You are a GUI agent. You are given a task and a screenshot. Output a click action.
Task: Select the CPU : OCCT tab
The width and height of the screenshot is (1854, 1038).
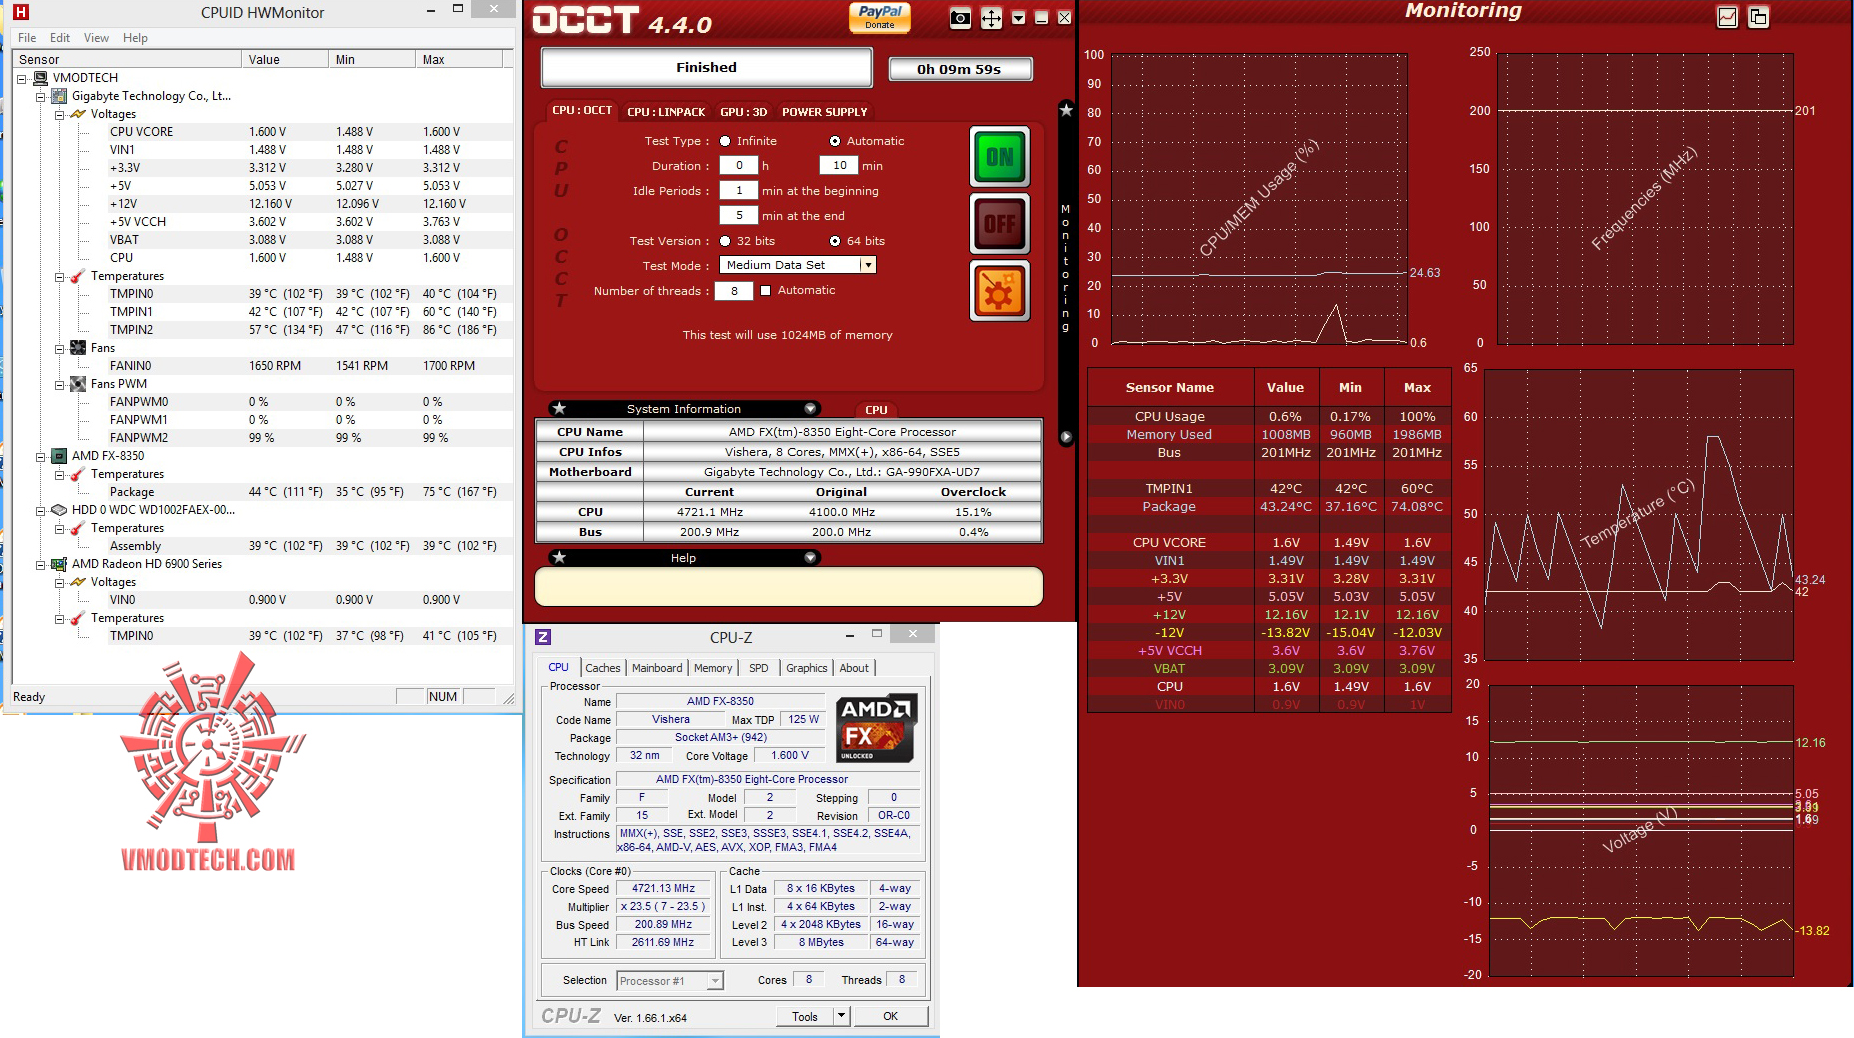(582, 111)
